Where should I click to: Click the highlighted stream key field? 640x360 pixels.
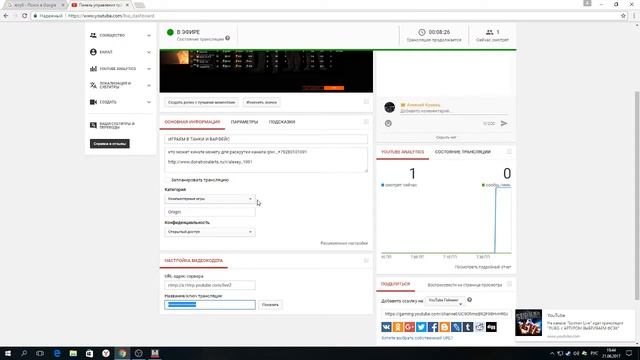click(x=210, y=305)
